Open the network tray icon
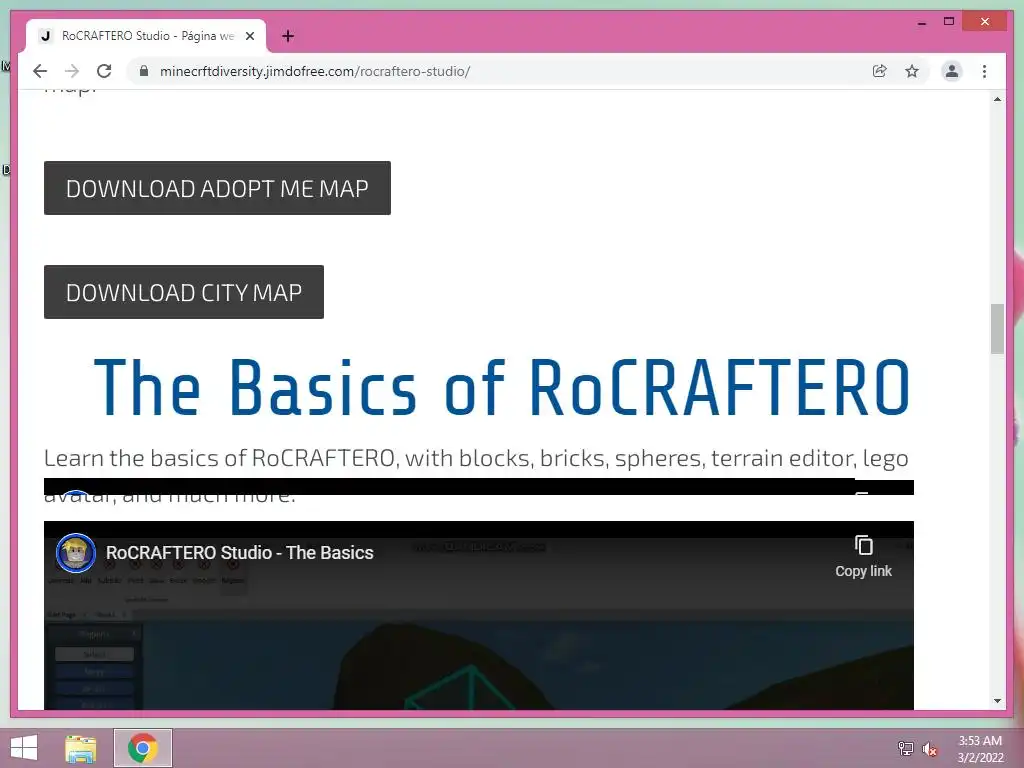The height and width of the screenshot is (768, 1024). [905, 748]
